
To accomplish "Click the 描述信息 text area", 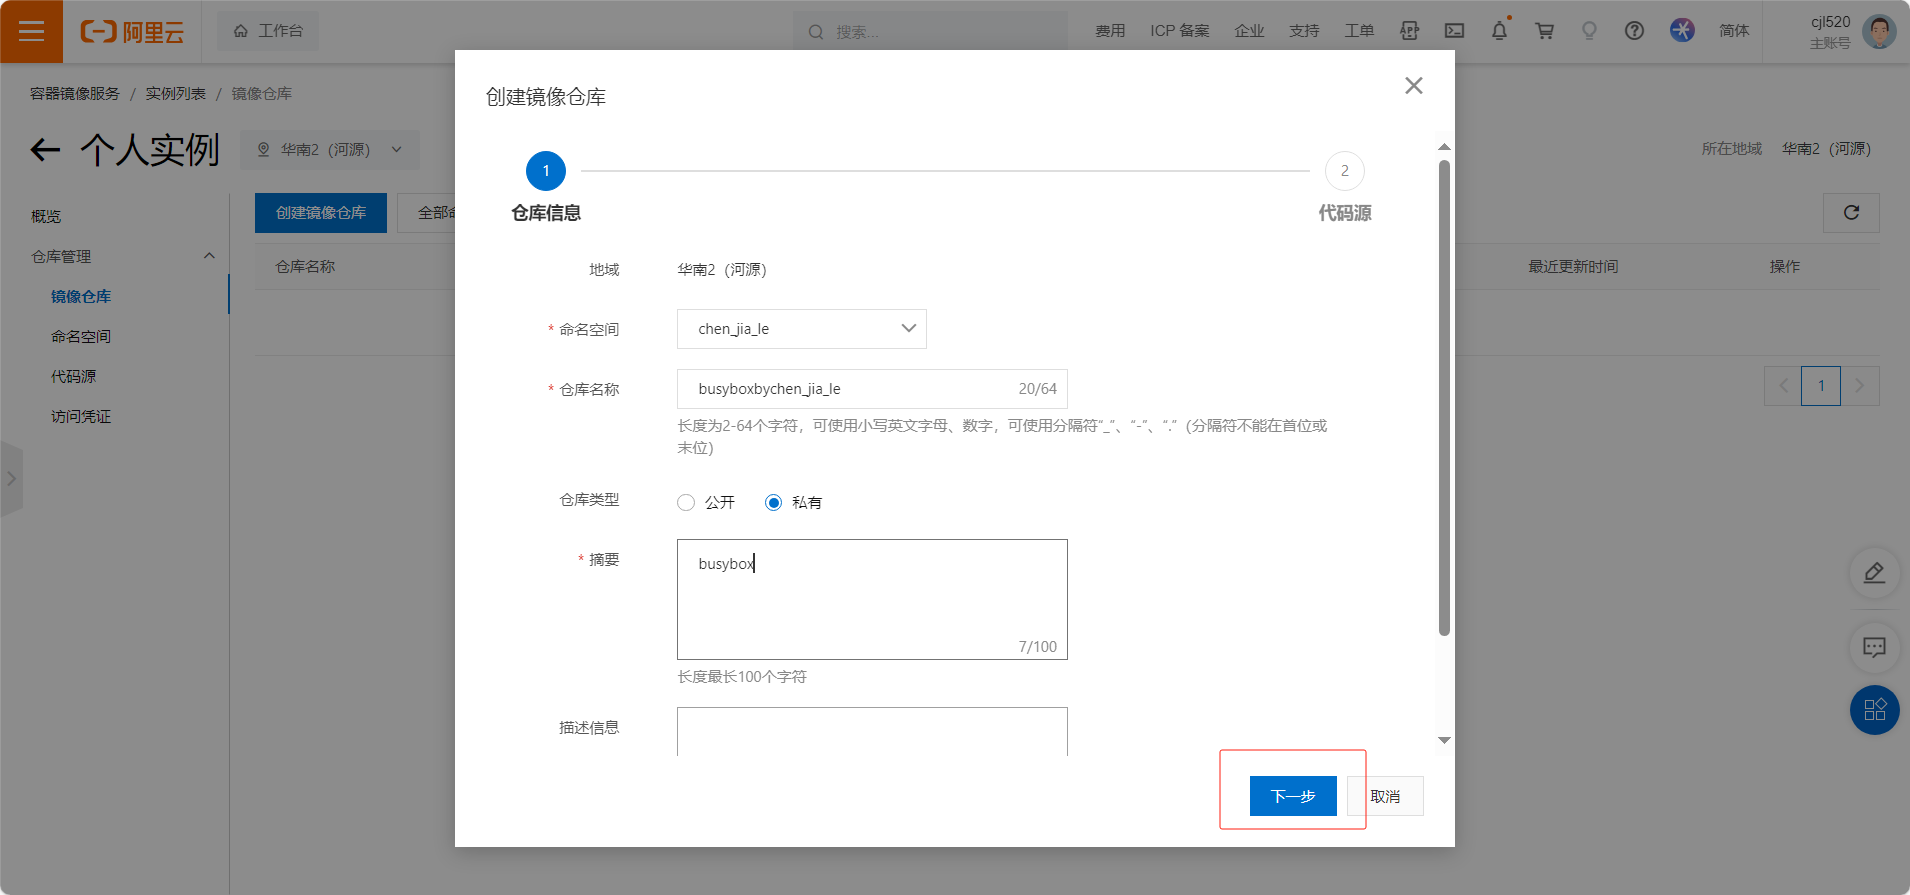I will pyautogui.click(x=872, y=732).
